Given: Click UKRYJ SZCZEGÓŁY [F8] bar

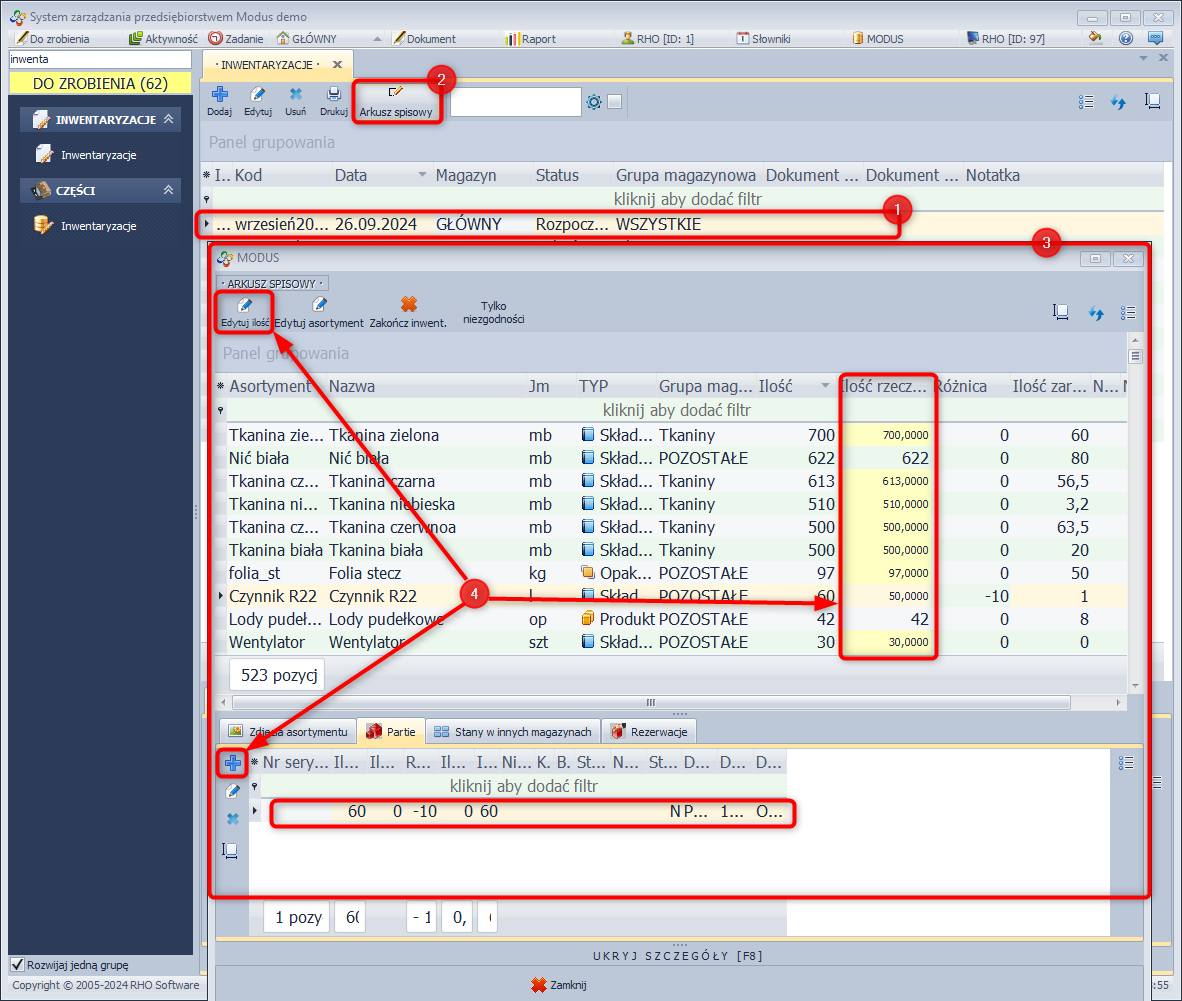Looking at the screenshot, I should point(677,956).
